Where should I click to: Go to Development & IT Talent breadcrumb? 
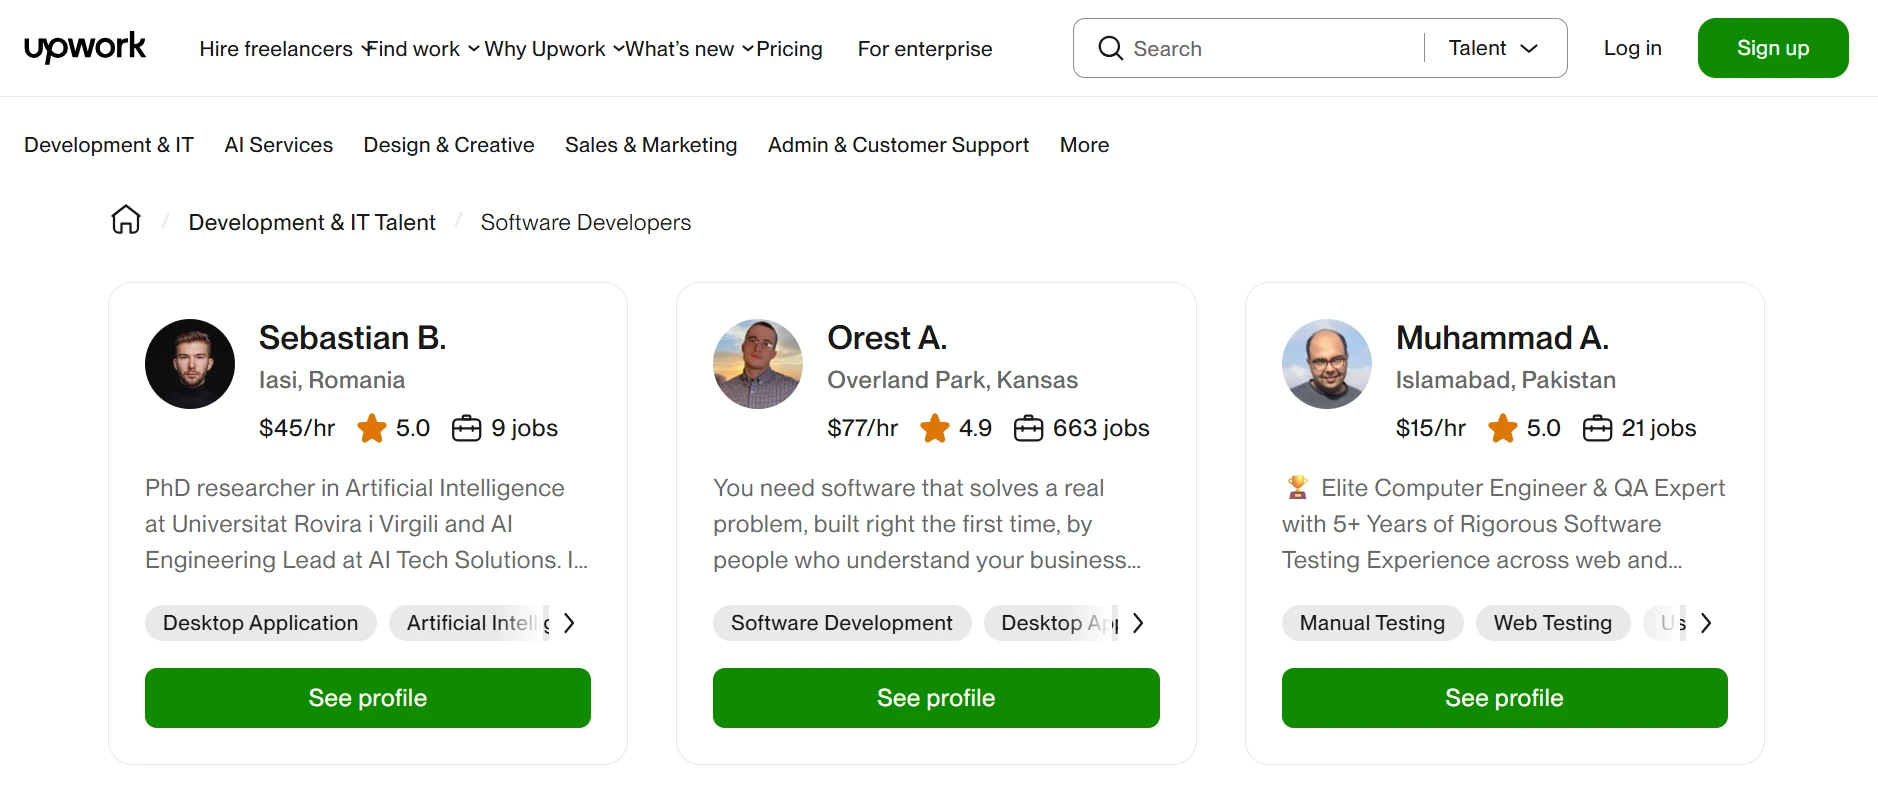tap(312, 222)
